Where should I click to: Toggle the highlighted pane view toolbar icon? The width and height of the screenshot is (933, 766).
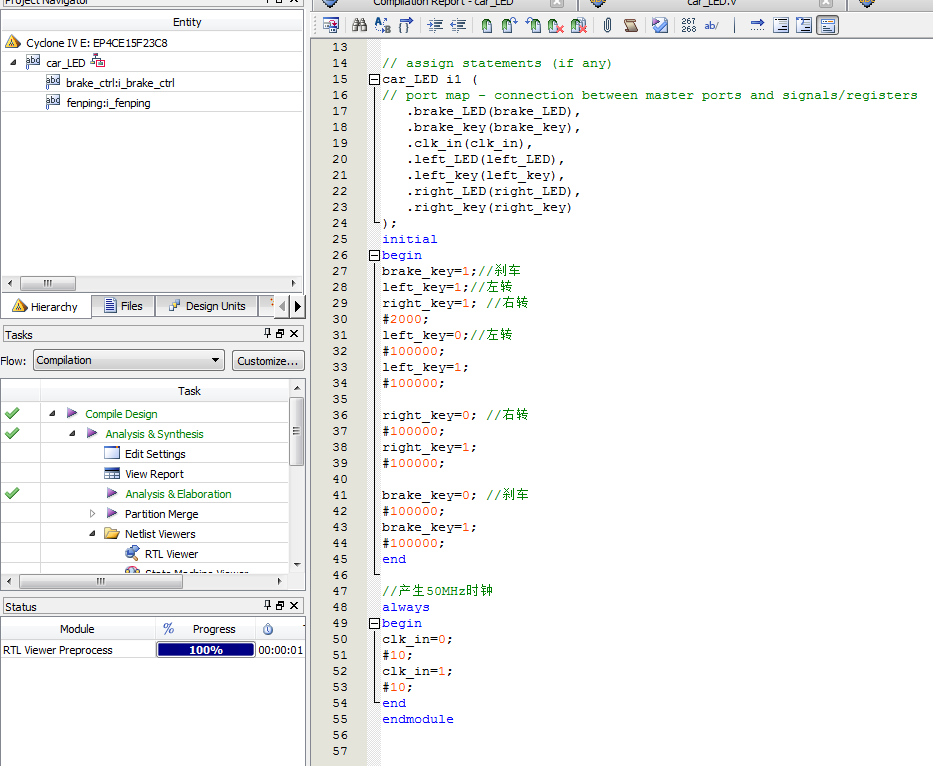click(x=827, y=25)
